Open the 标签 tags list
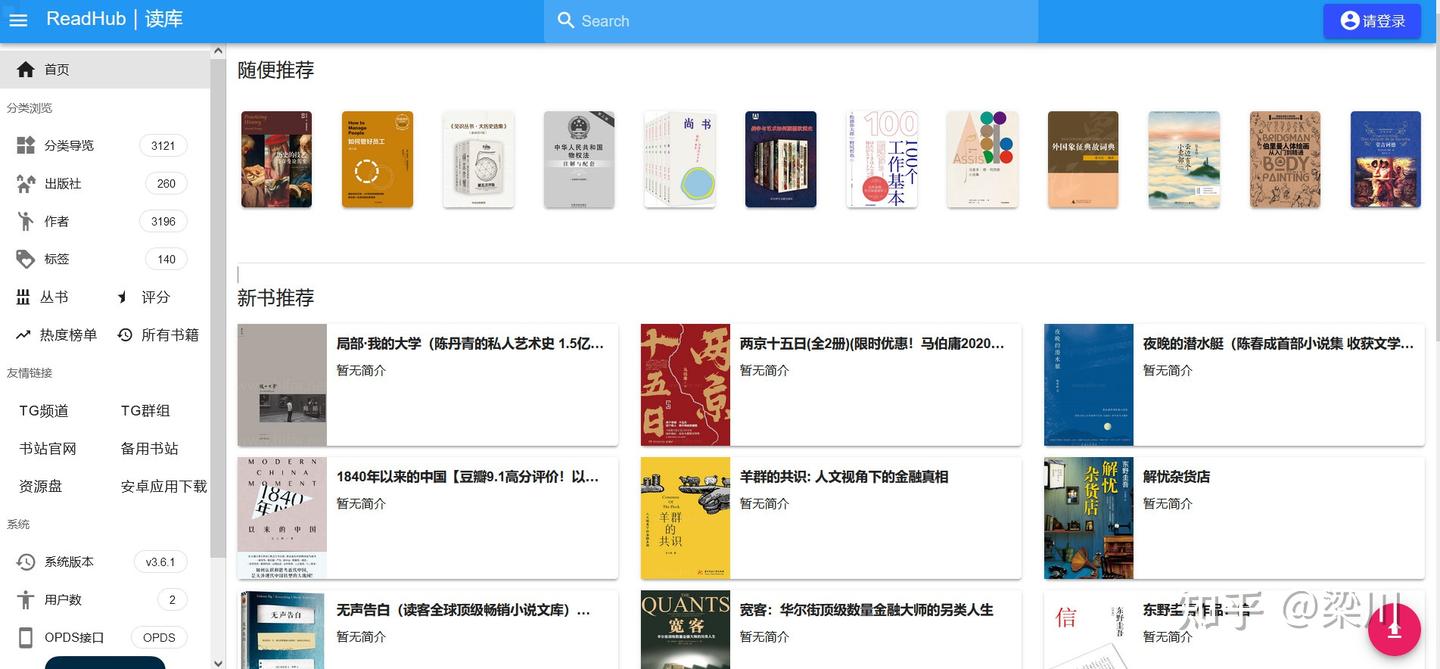The width and height of the screenshot is (1440, 669). click(57, 259)
